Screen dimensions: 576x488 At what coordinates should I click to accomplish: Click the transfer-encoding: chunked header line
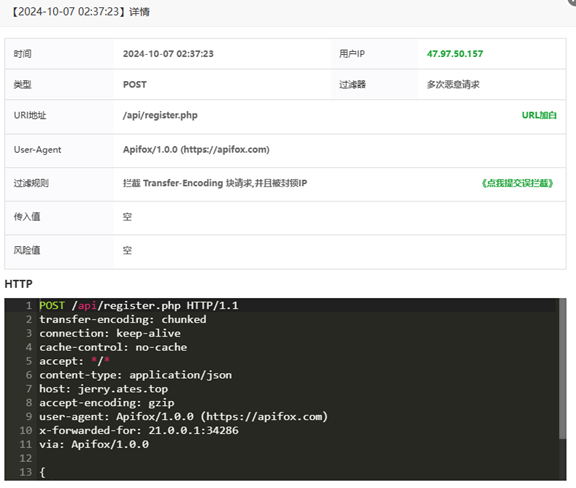click(x=123, y=319)
